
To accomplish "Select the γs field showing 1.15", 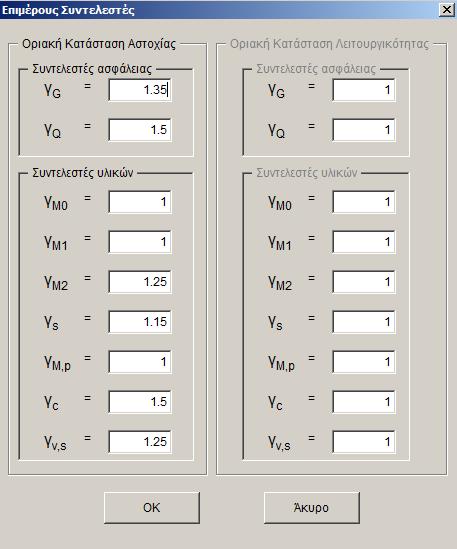I will click(x=140, y=322).
